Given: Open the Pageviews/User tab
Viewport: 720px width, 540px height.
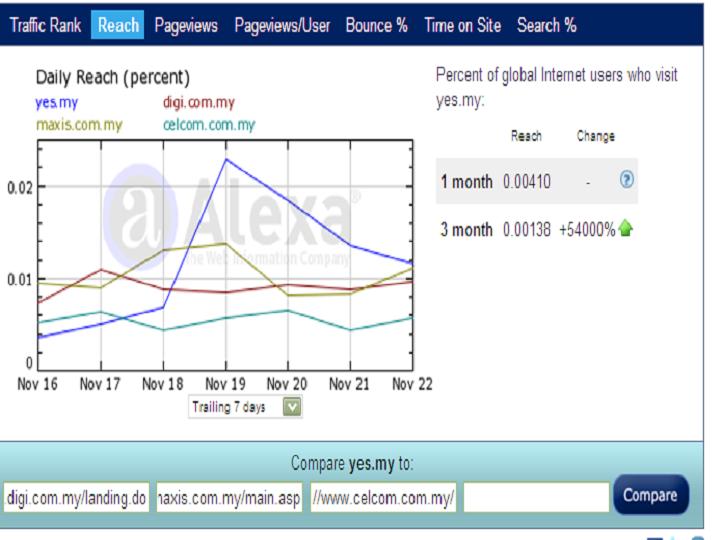Looking at the screenshot, I should 282,25.
